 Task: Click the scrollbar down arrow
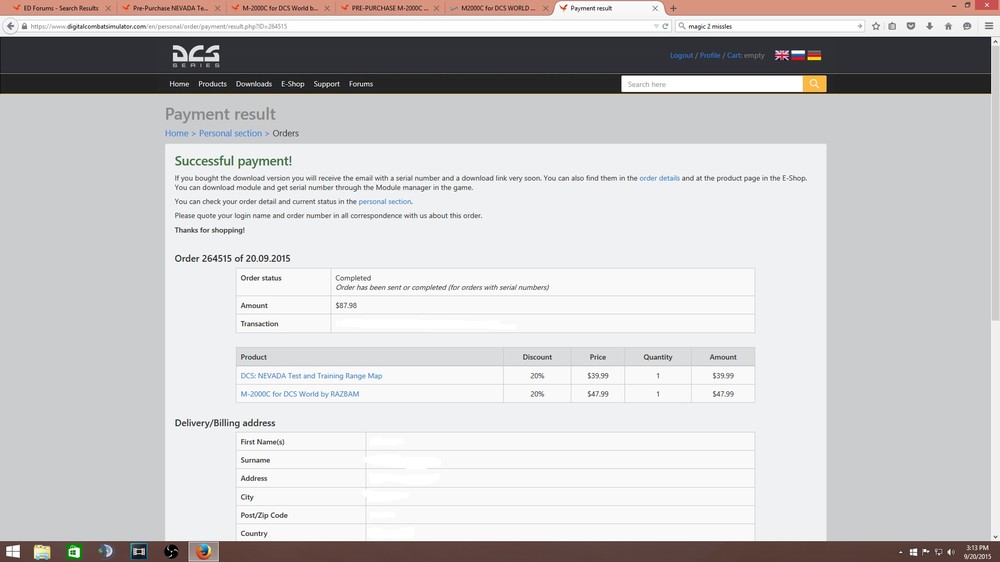[995, 536]
